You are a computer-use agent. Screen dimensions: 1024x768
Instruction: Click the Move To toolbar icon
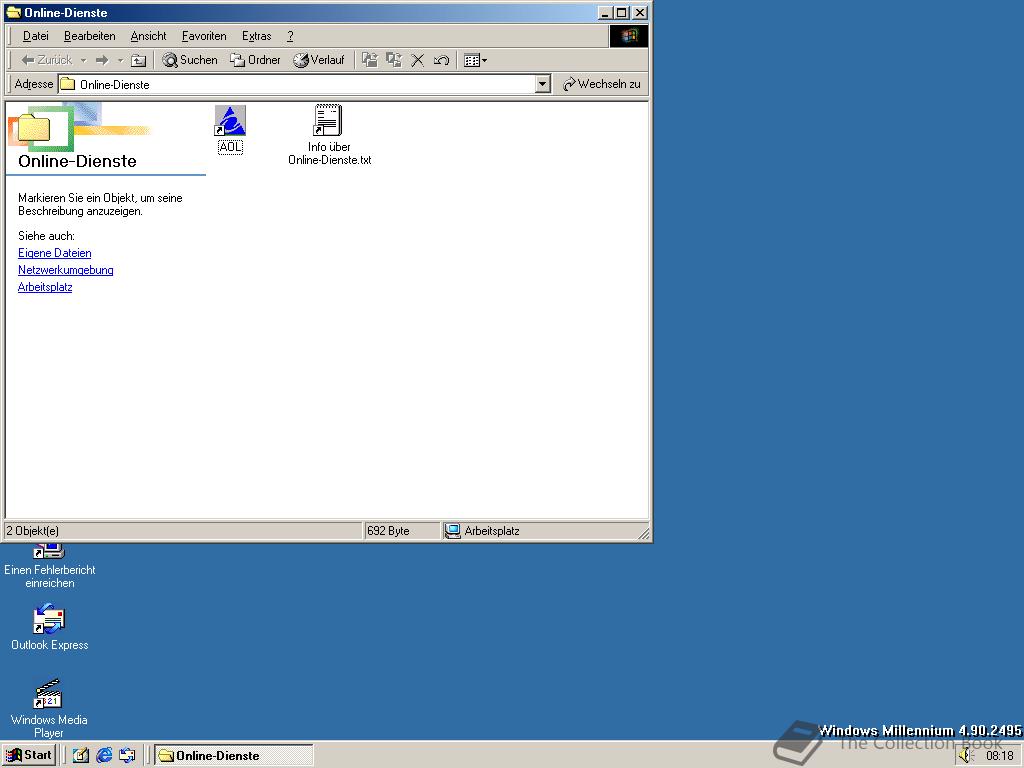tap(370, 60)
